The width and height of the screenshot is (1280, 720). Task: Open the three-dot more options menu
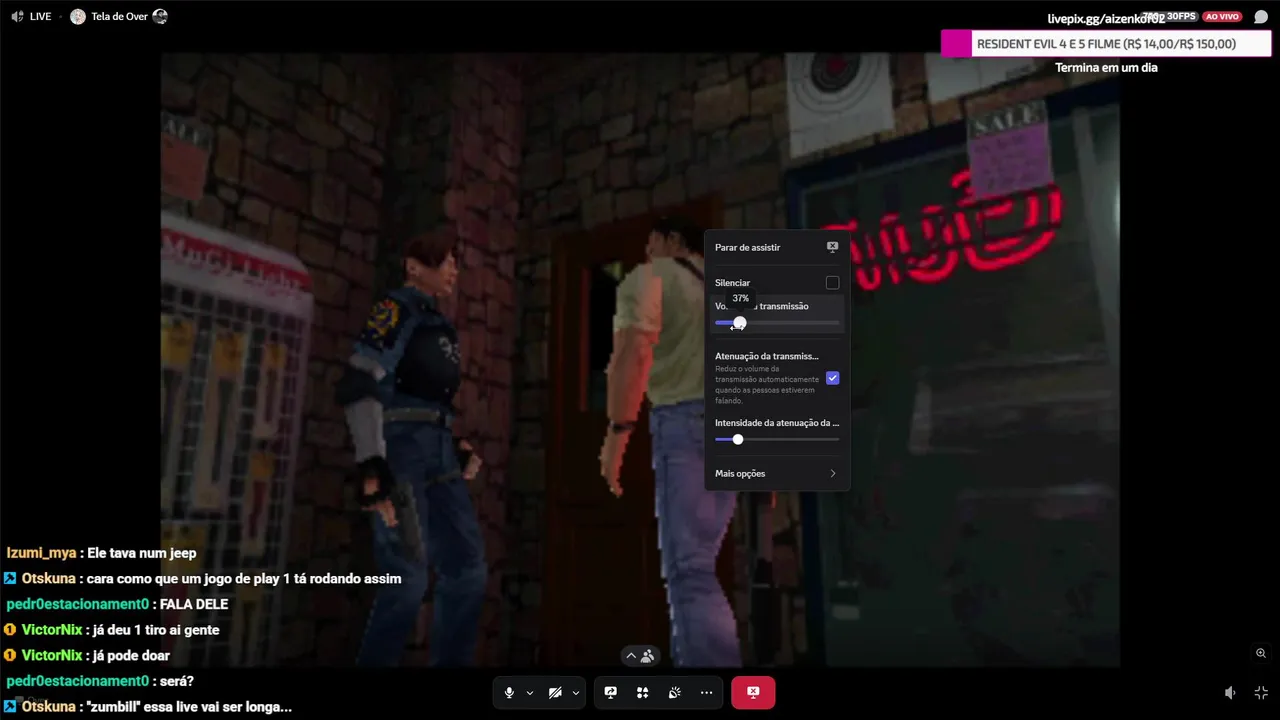click(x=707, y=693)
